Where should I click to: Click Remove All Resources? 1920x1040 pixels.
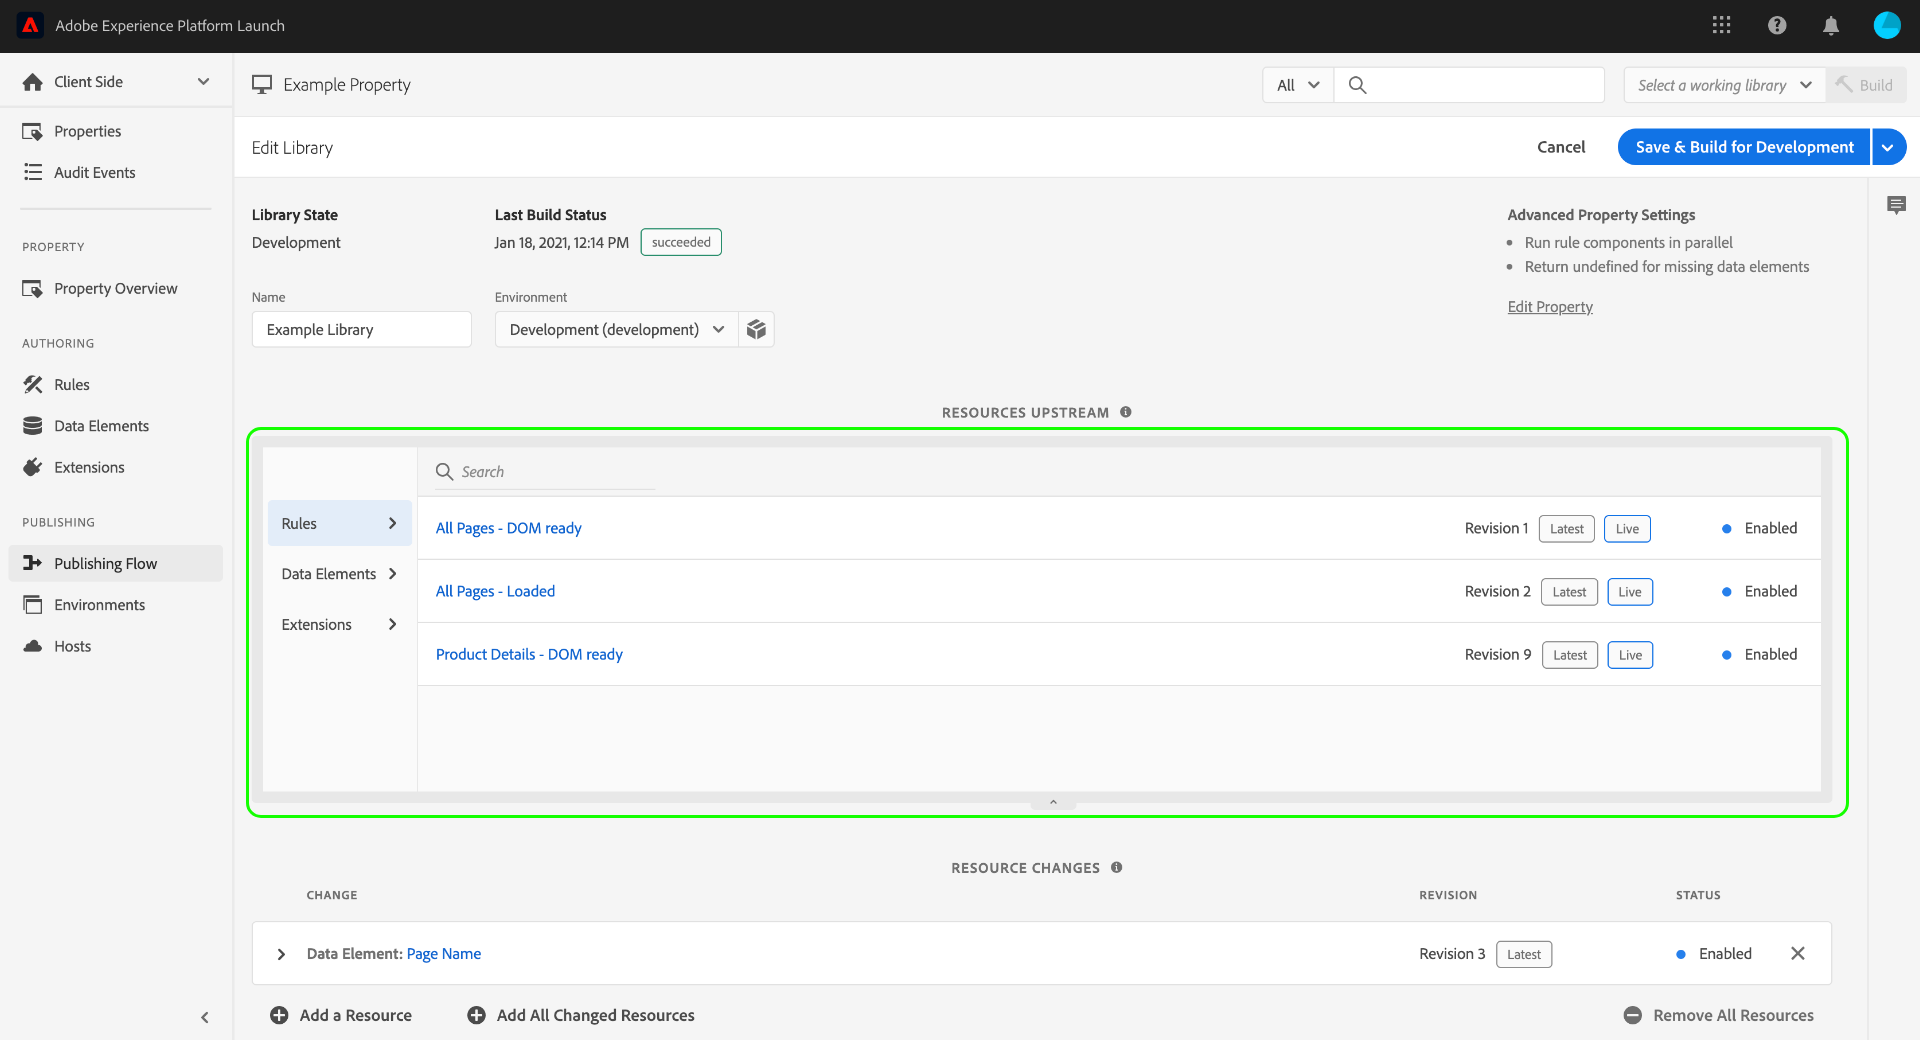pyautogui.click(x=1719, y=1015)
